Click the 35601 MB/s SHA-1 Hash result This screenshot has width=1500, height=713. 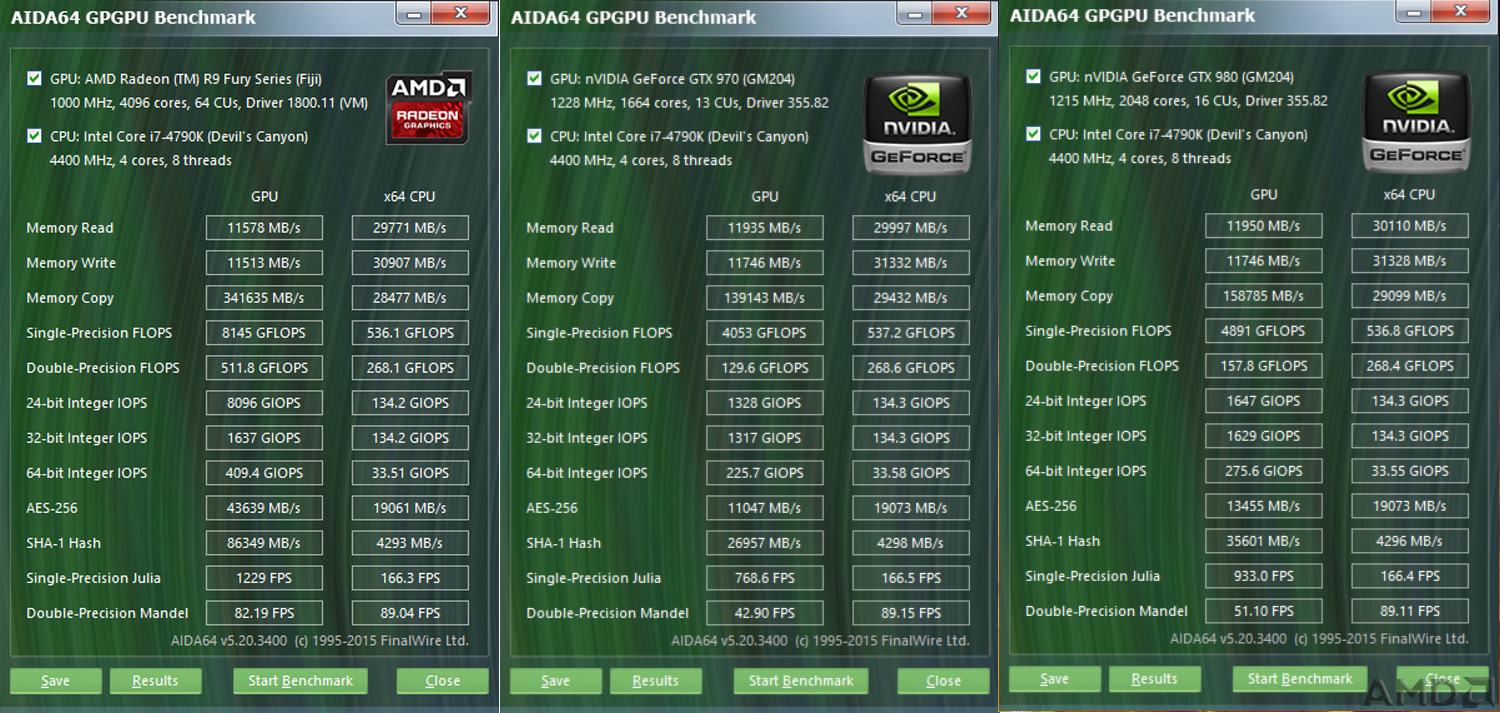tap(1264, 541)
